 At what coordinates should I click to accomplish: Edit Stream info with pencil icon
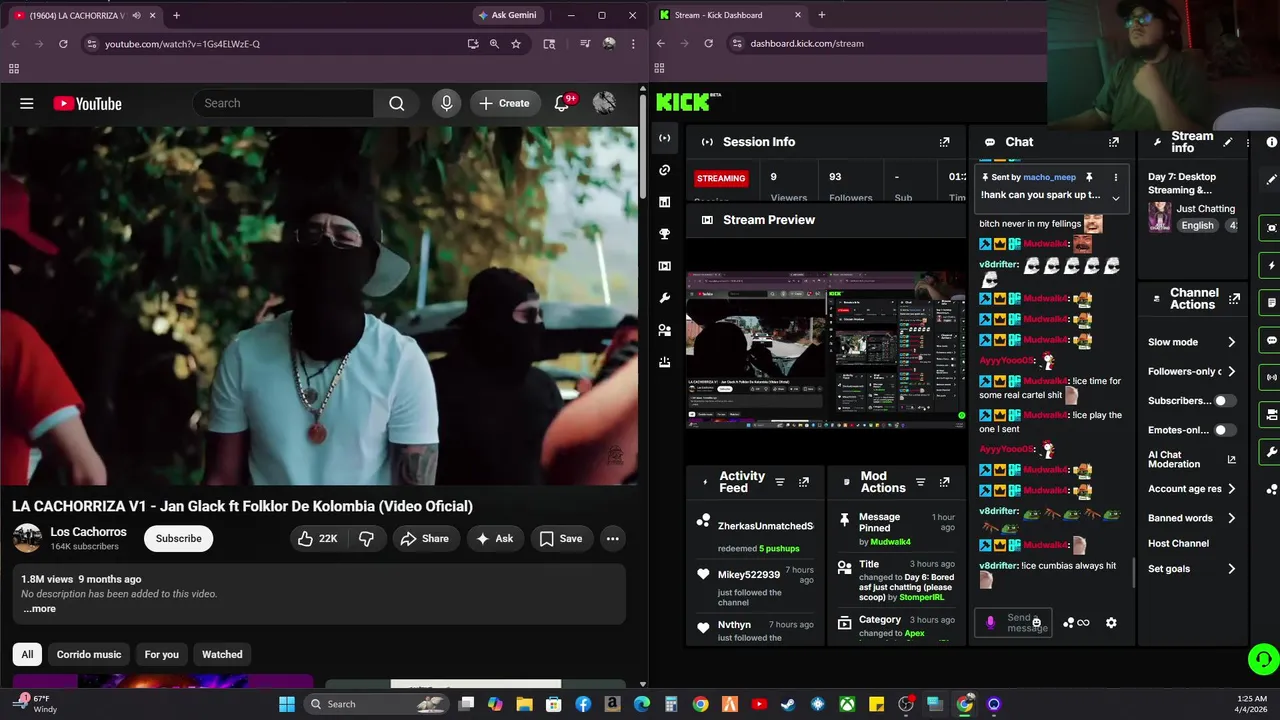point(1228,142)
